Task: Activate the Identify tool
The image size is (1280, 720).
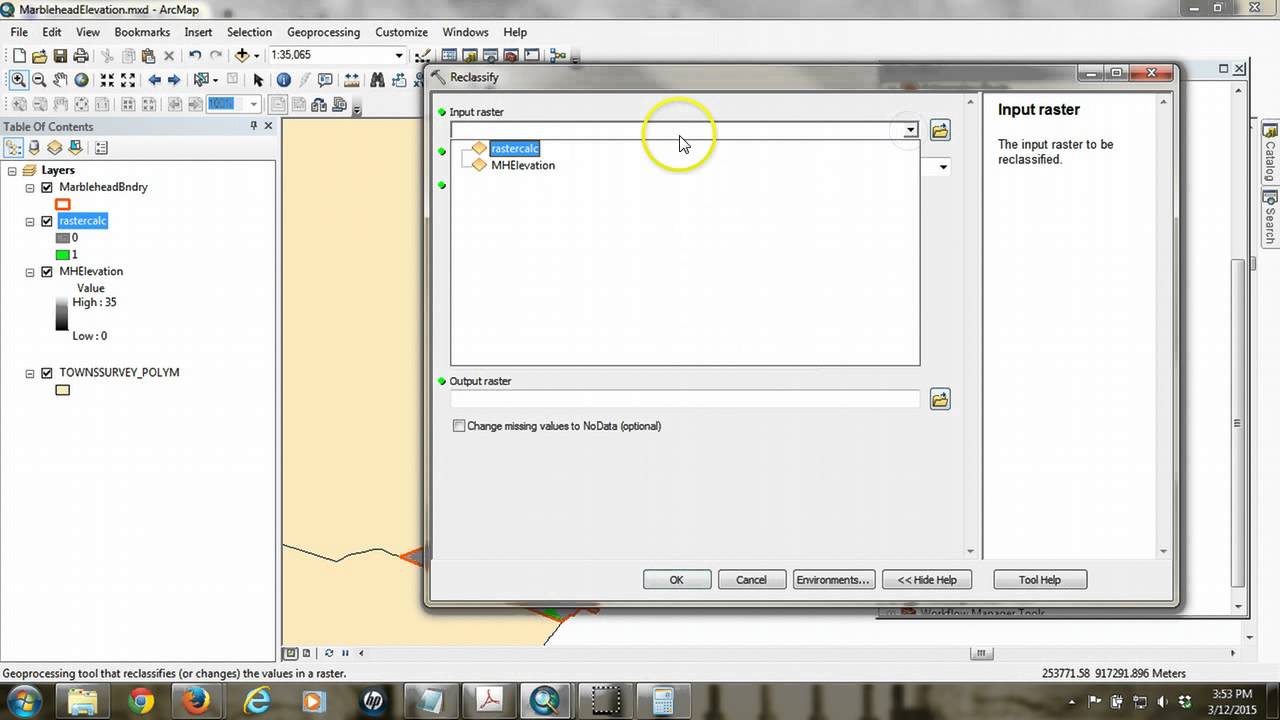Action: tap(283, 80)
